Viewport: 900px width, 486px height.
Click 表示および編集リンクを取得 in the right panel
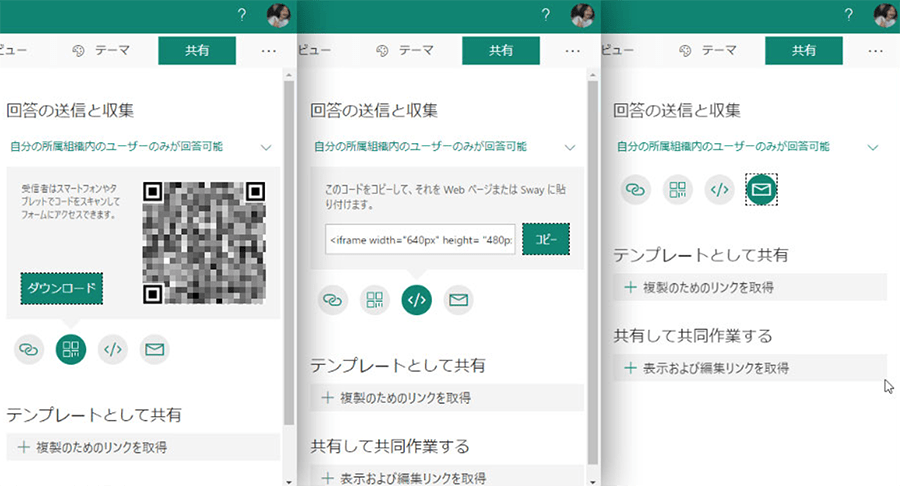point(750,368)
